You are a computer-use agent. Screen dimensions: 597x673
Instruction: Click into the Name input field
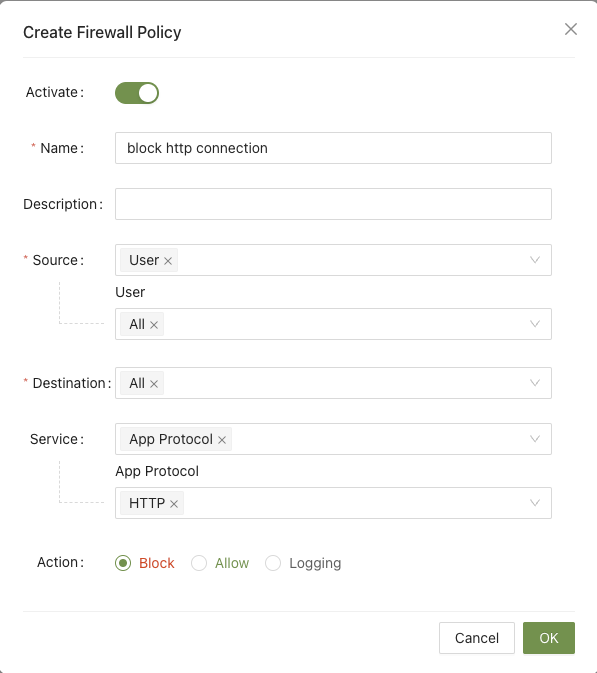coord(333,148)
